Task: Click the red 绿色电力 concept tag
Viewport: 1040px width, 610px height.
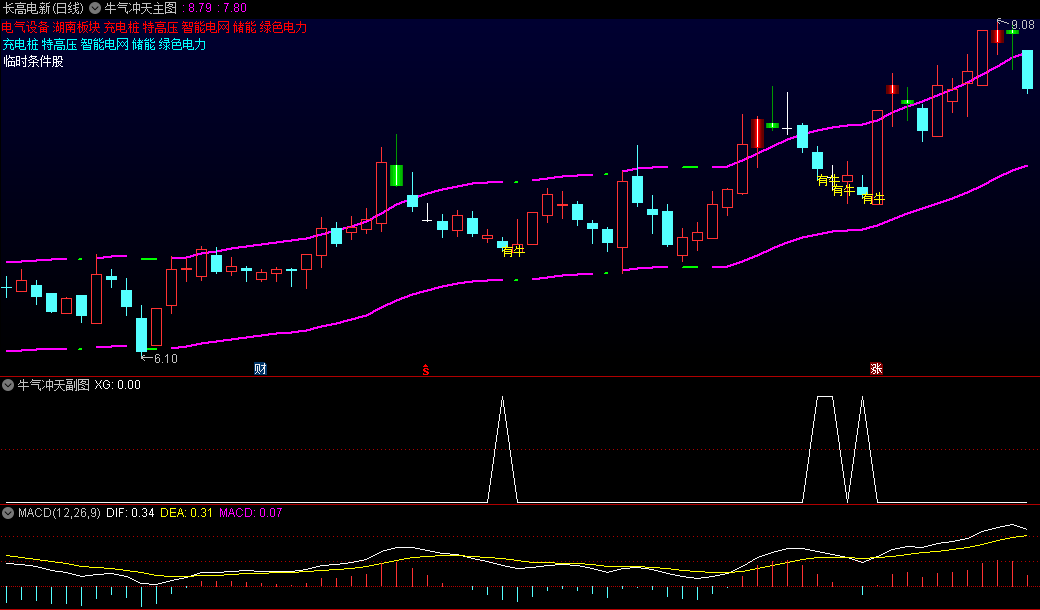Action: 283,28
